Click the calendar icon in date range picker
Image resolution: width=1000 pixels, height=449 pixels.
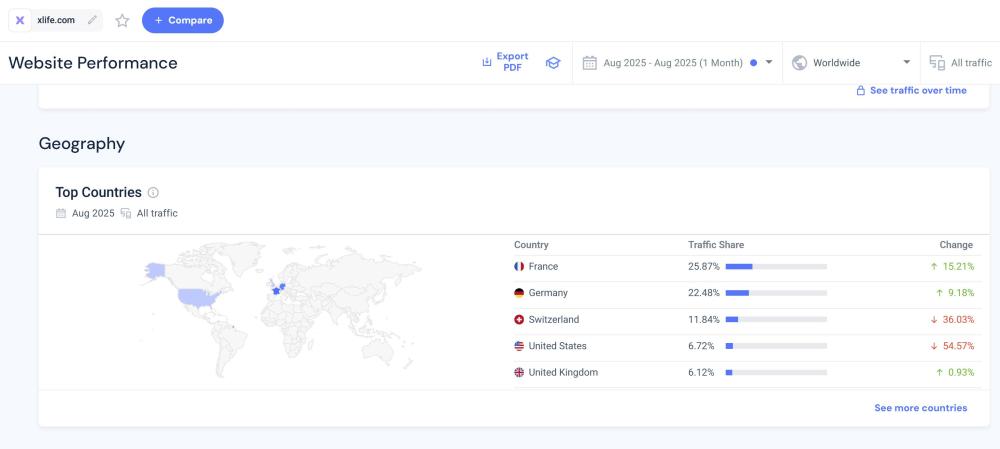(x=590, y=63)
